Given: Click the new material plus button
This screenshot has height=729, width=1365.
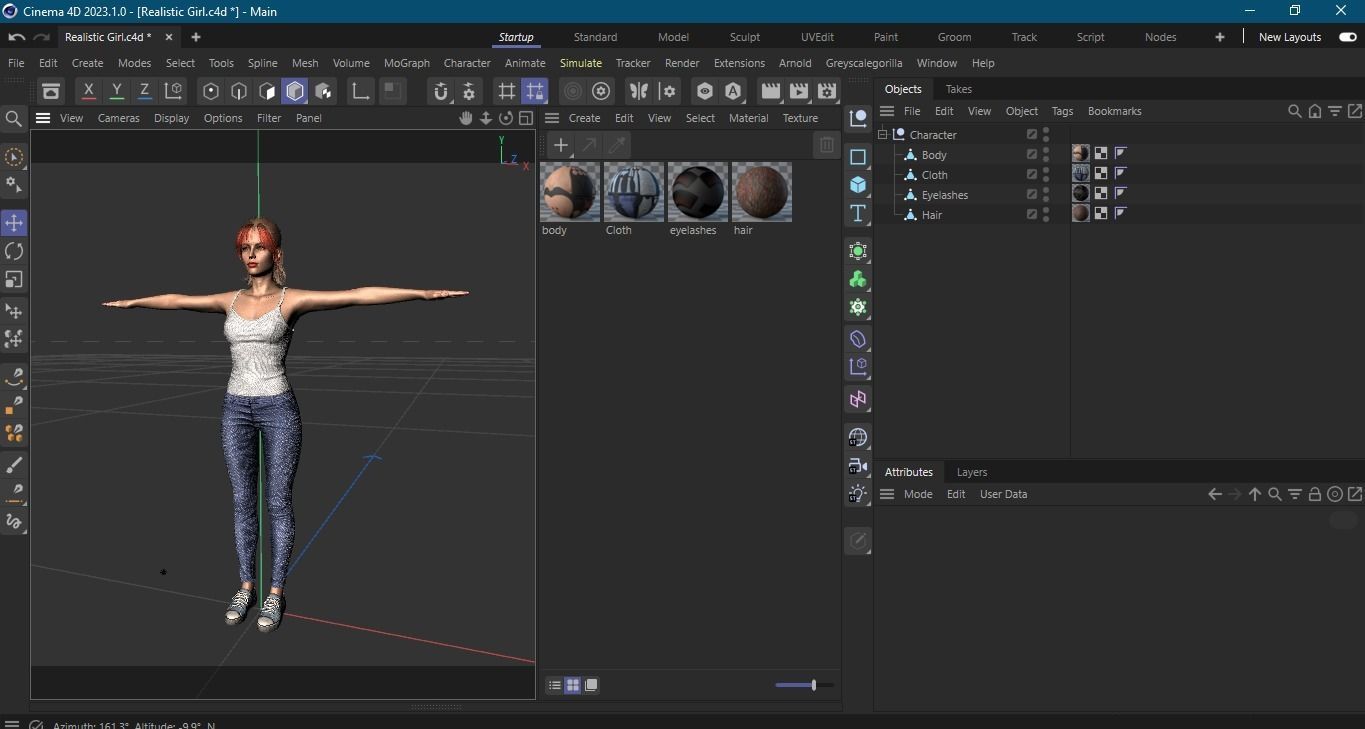Looking at the screenshot, I should pyautogui.click(x=561, y=146).
